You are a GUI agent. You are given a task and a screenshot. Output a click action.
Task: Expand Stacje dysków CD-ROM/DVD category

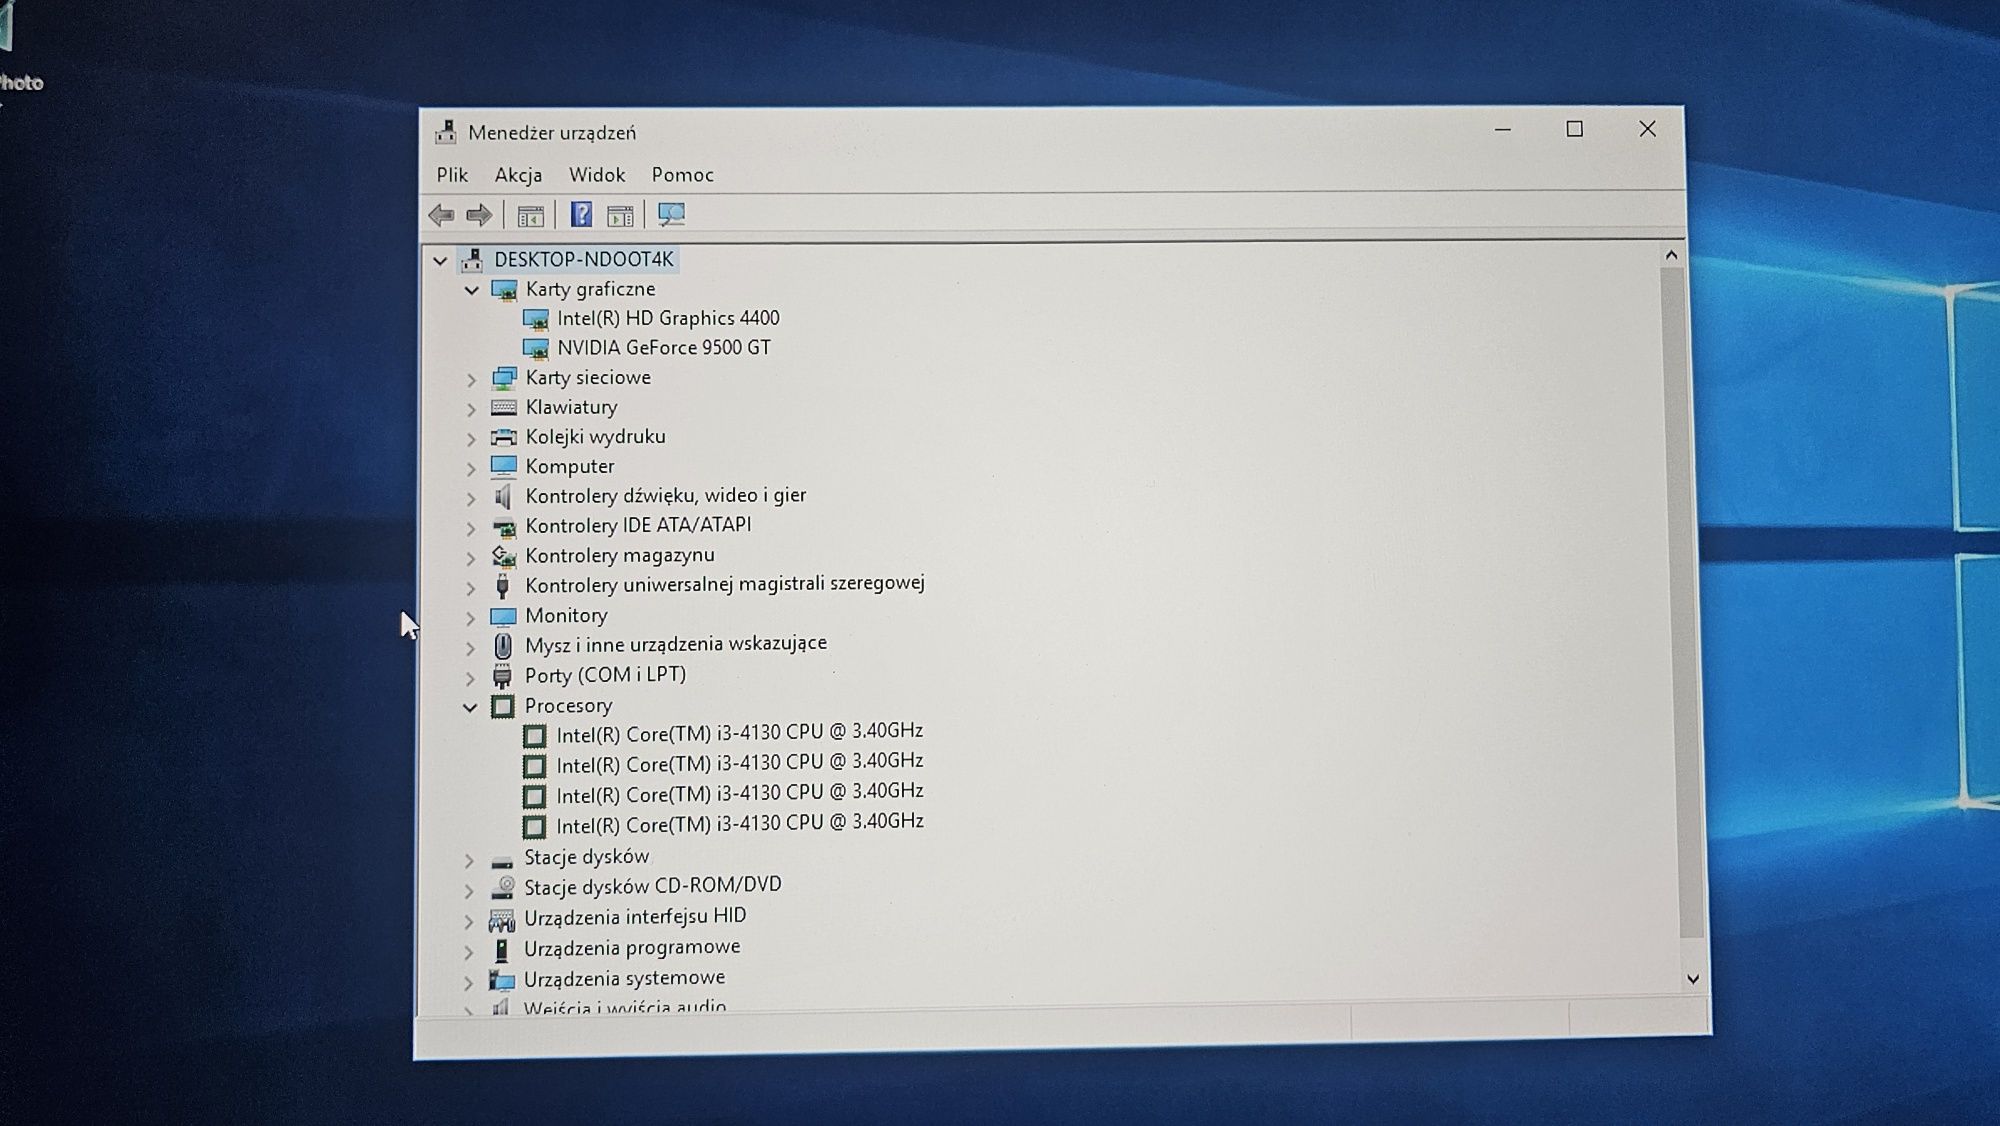[469, 890]
